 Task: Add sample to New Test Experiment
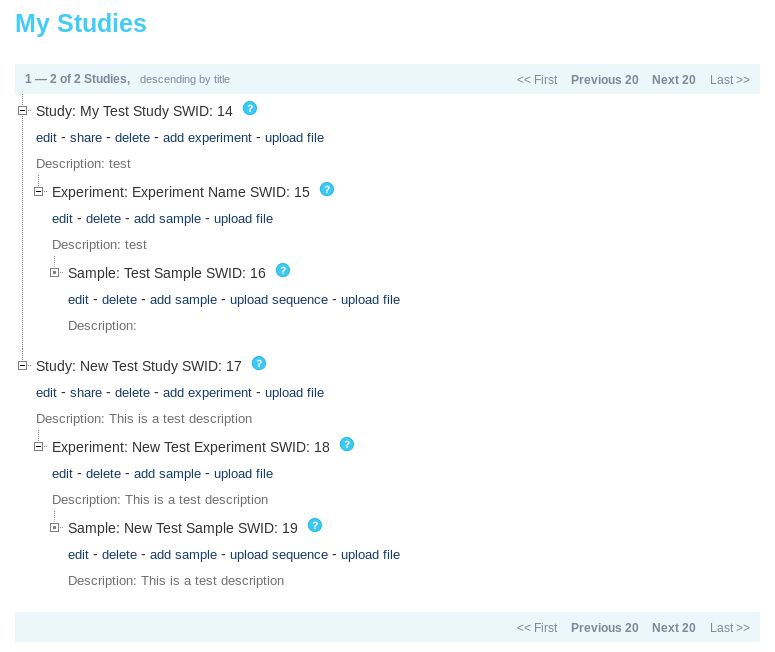point(168,474)
